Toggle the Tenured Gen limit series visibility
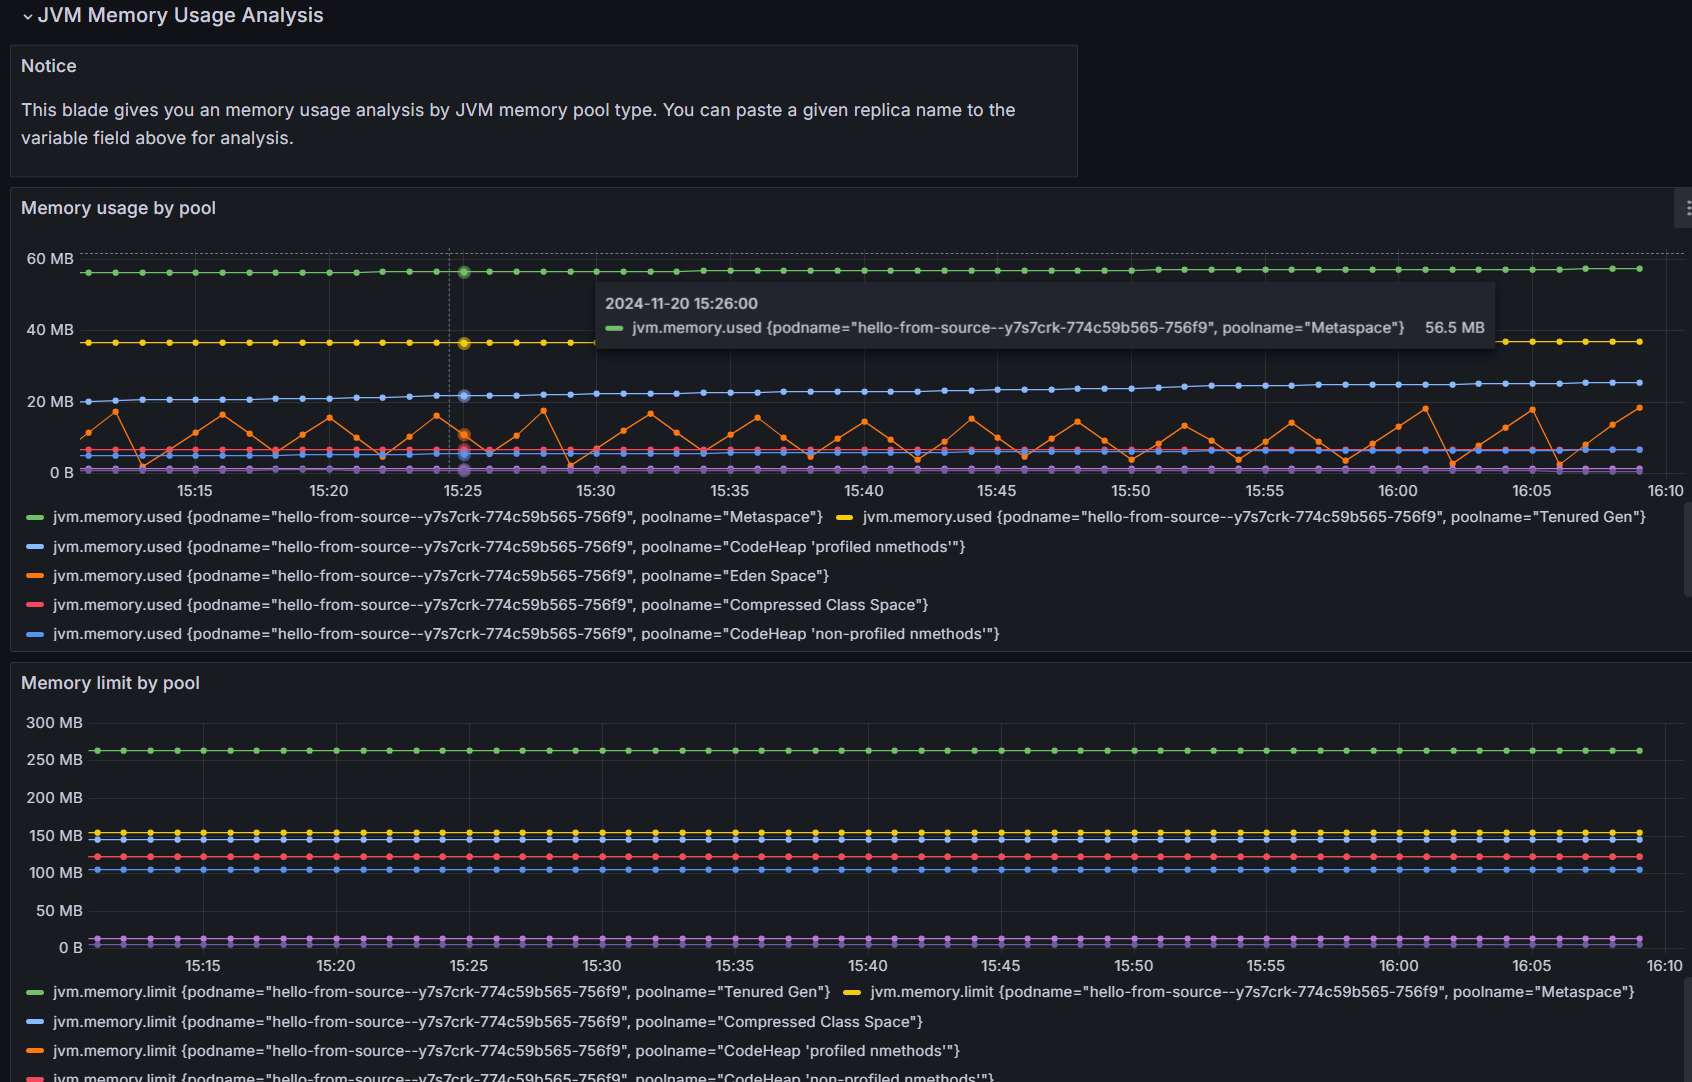Image resolution: width=1692 pixels, height=1082 pixels. click(440, 991)
